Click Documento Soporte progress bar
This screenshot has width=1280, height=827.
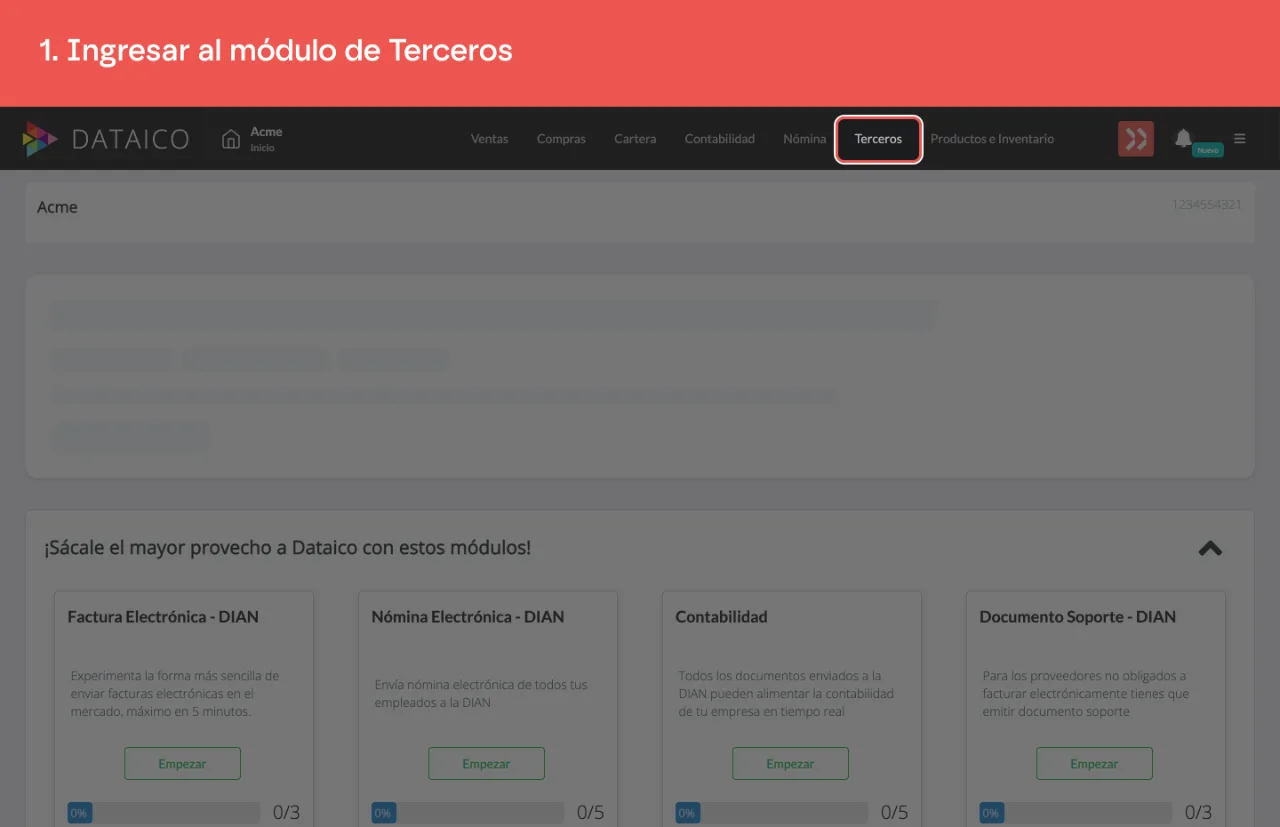(x=1076, y=813)
